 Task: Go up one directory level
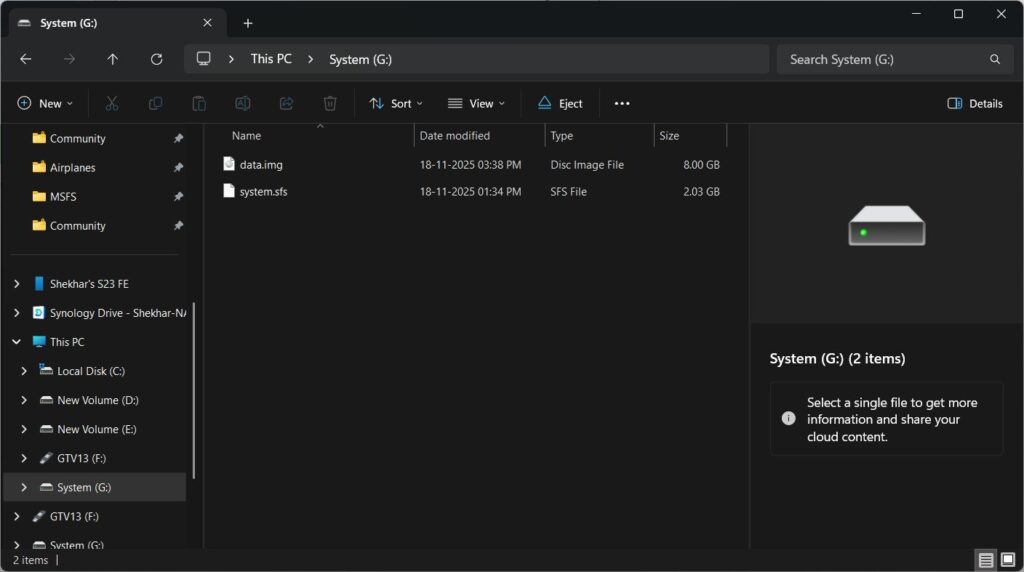point(112,59)
